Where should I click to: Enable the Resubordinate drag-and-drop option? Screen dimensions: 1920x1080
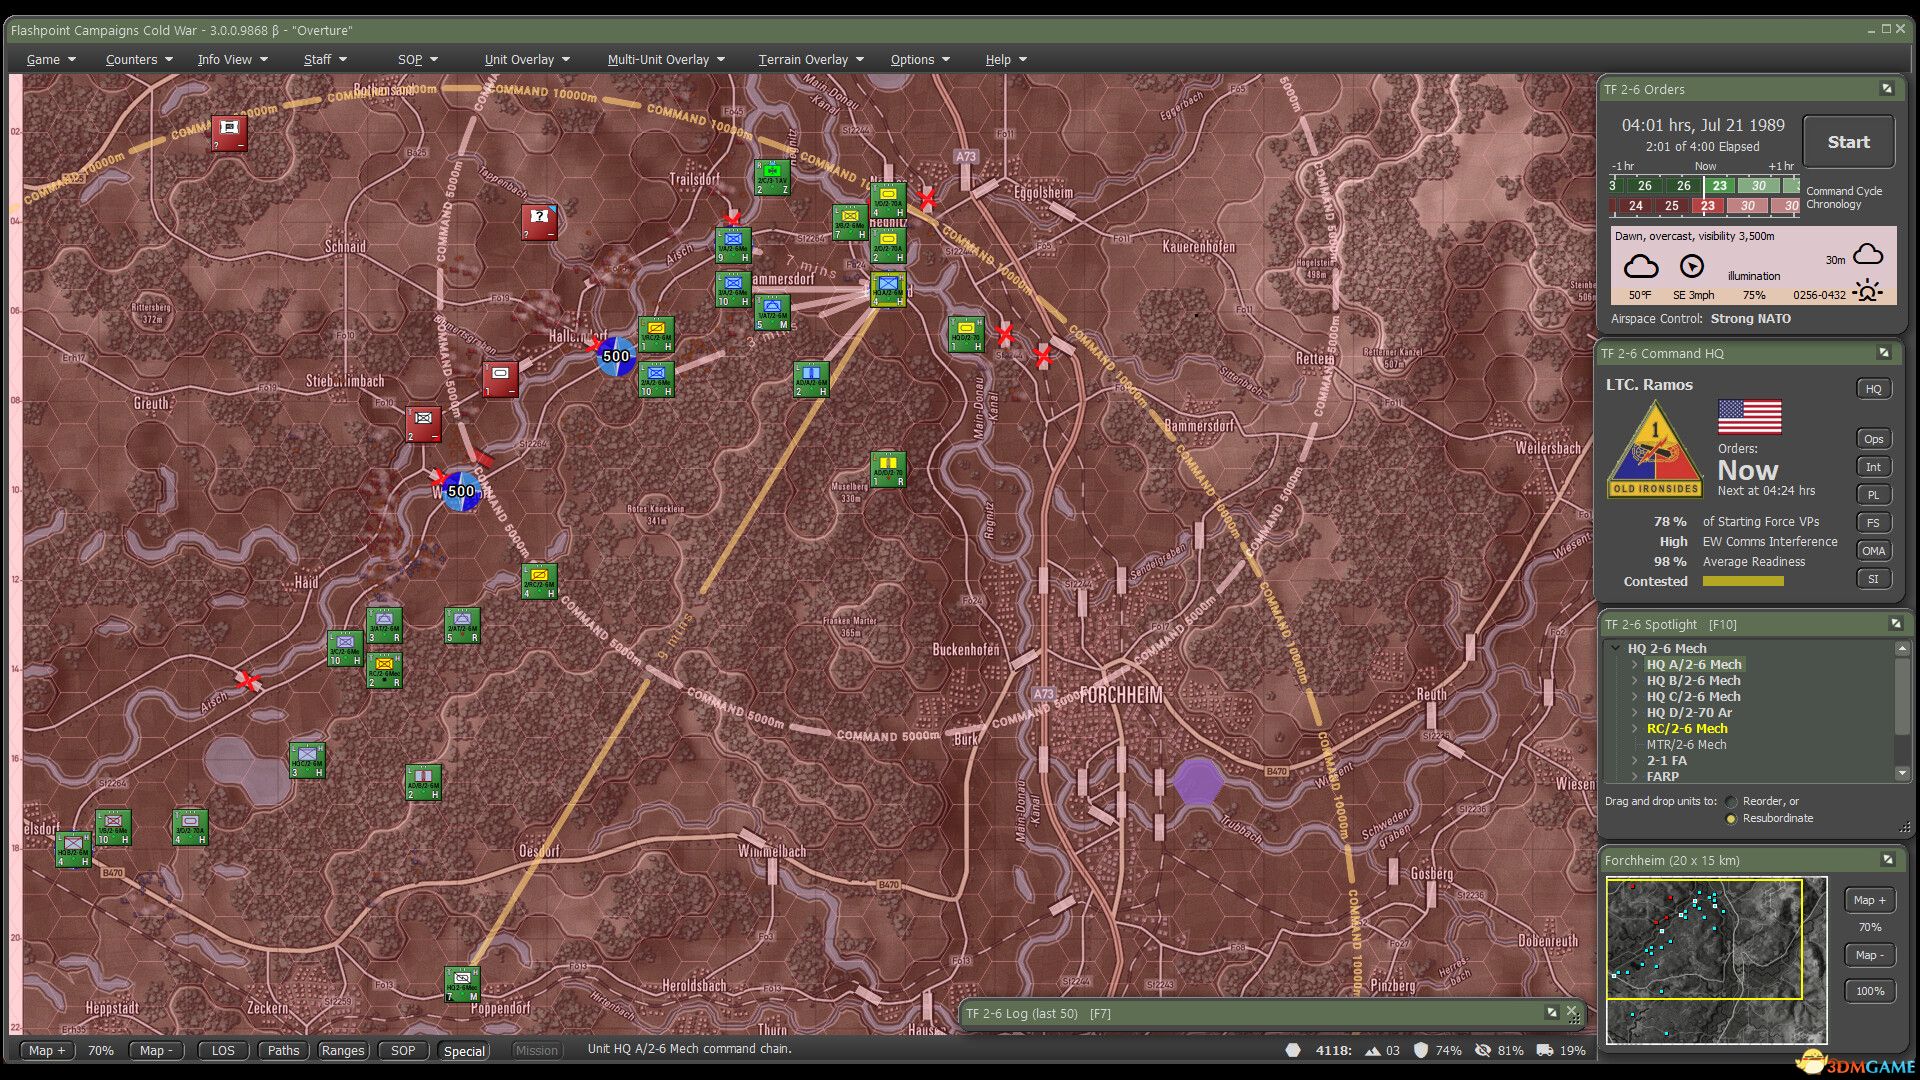[1731, 818]
